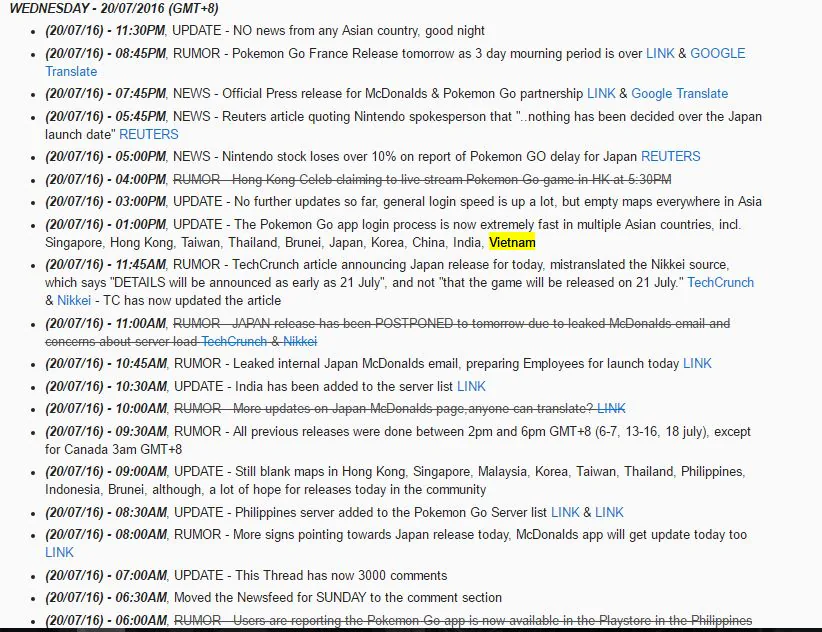822x632 pixels.
Task: Click the "(20/07/16) - 05:00PM" timestamp
Action: (106, 156)
